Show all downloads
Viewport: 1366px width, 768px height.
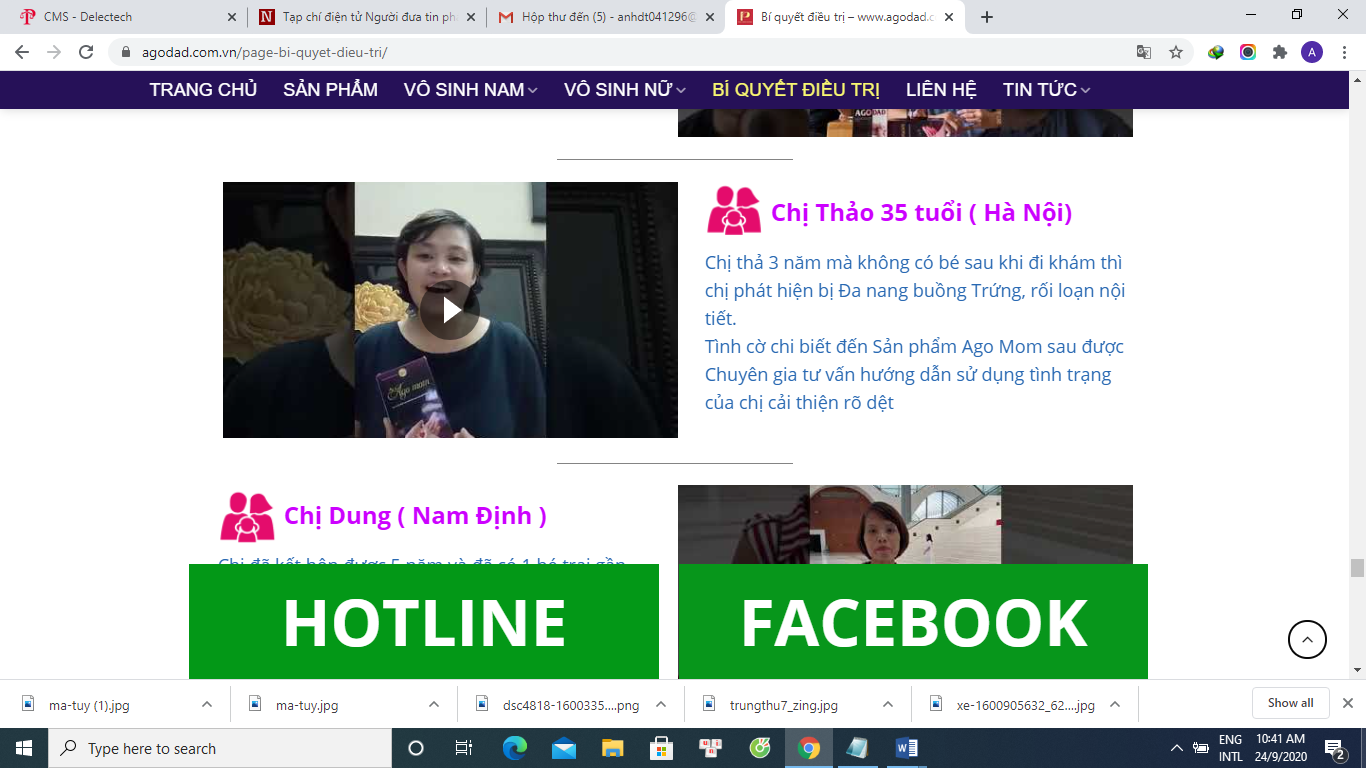(x=1290, y=703)
